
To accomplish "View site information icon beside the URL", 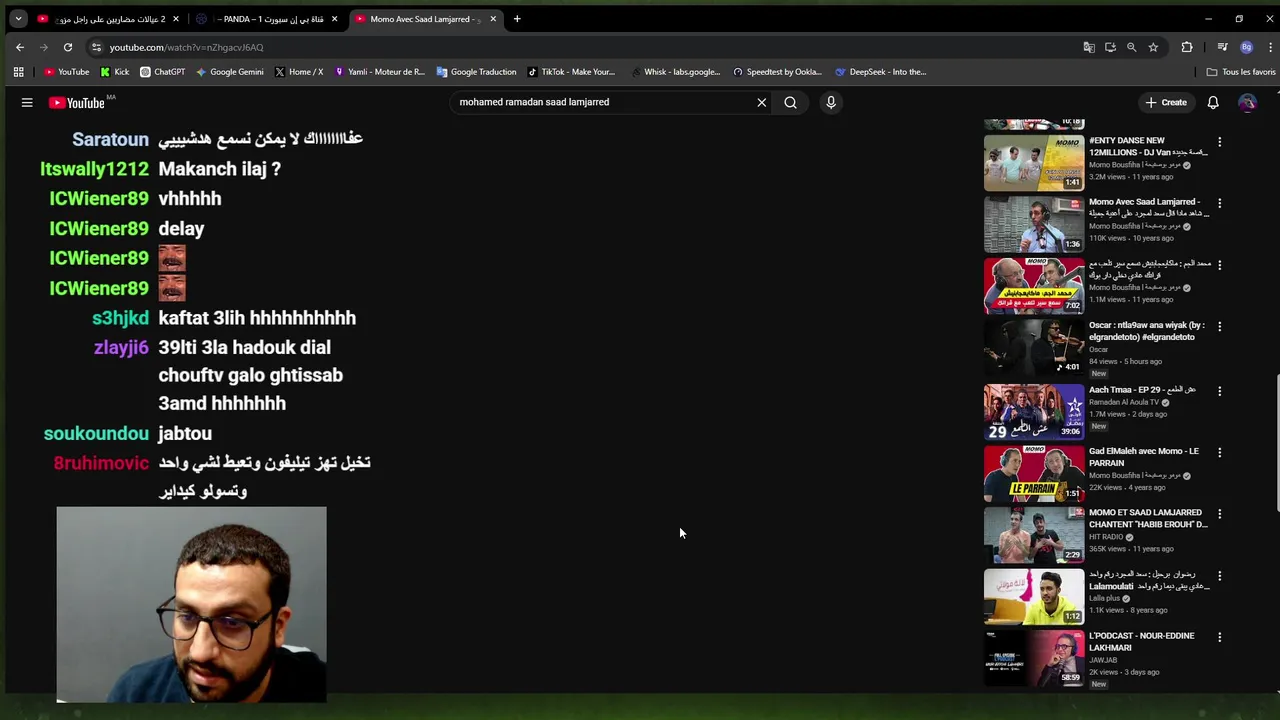I will 96,47.
